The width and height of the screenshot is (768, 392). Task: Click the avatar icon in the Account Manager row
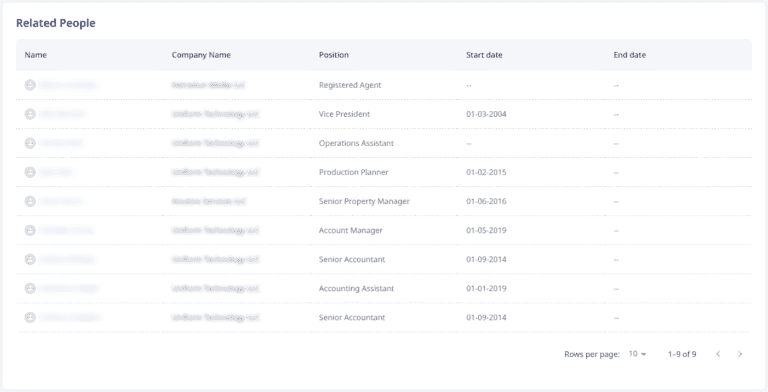pos(30,230)
